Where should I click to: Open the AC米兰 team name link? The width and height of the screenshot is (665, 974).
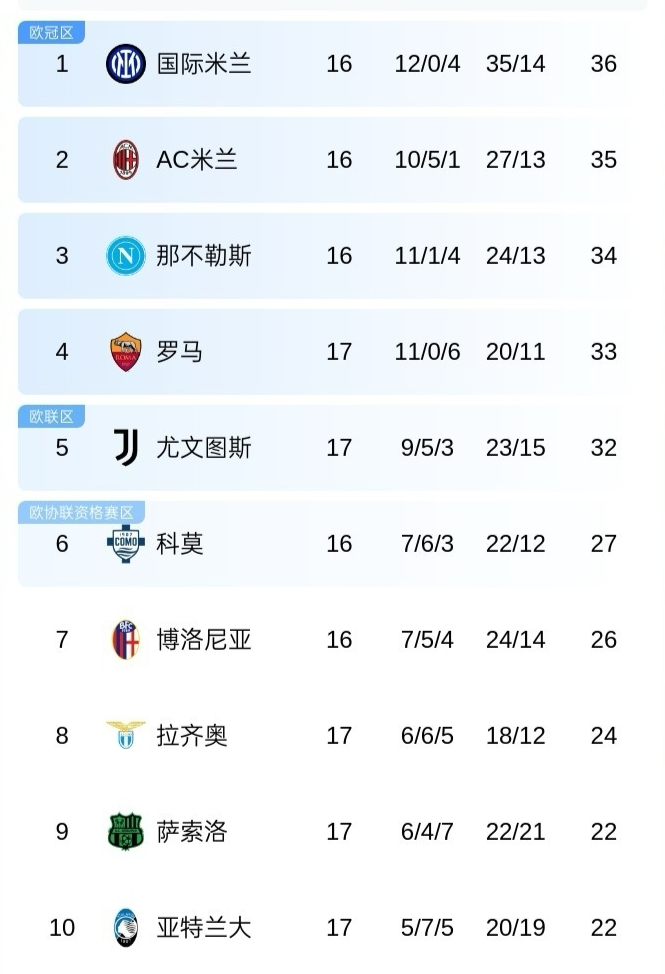197,160
